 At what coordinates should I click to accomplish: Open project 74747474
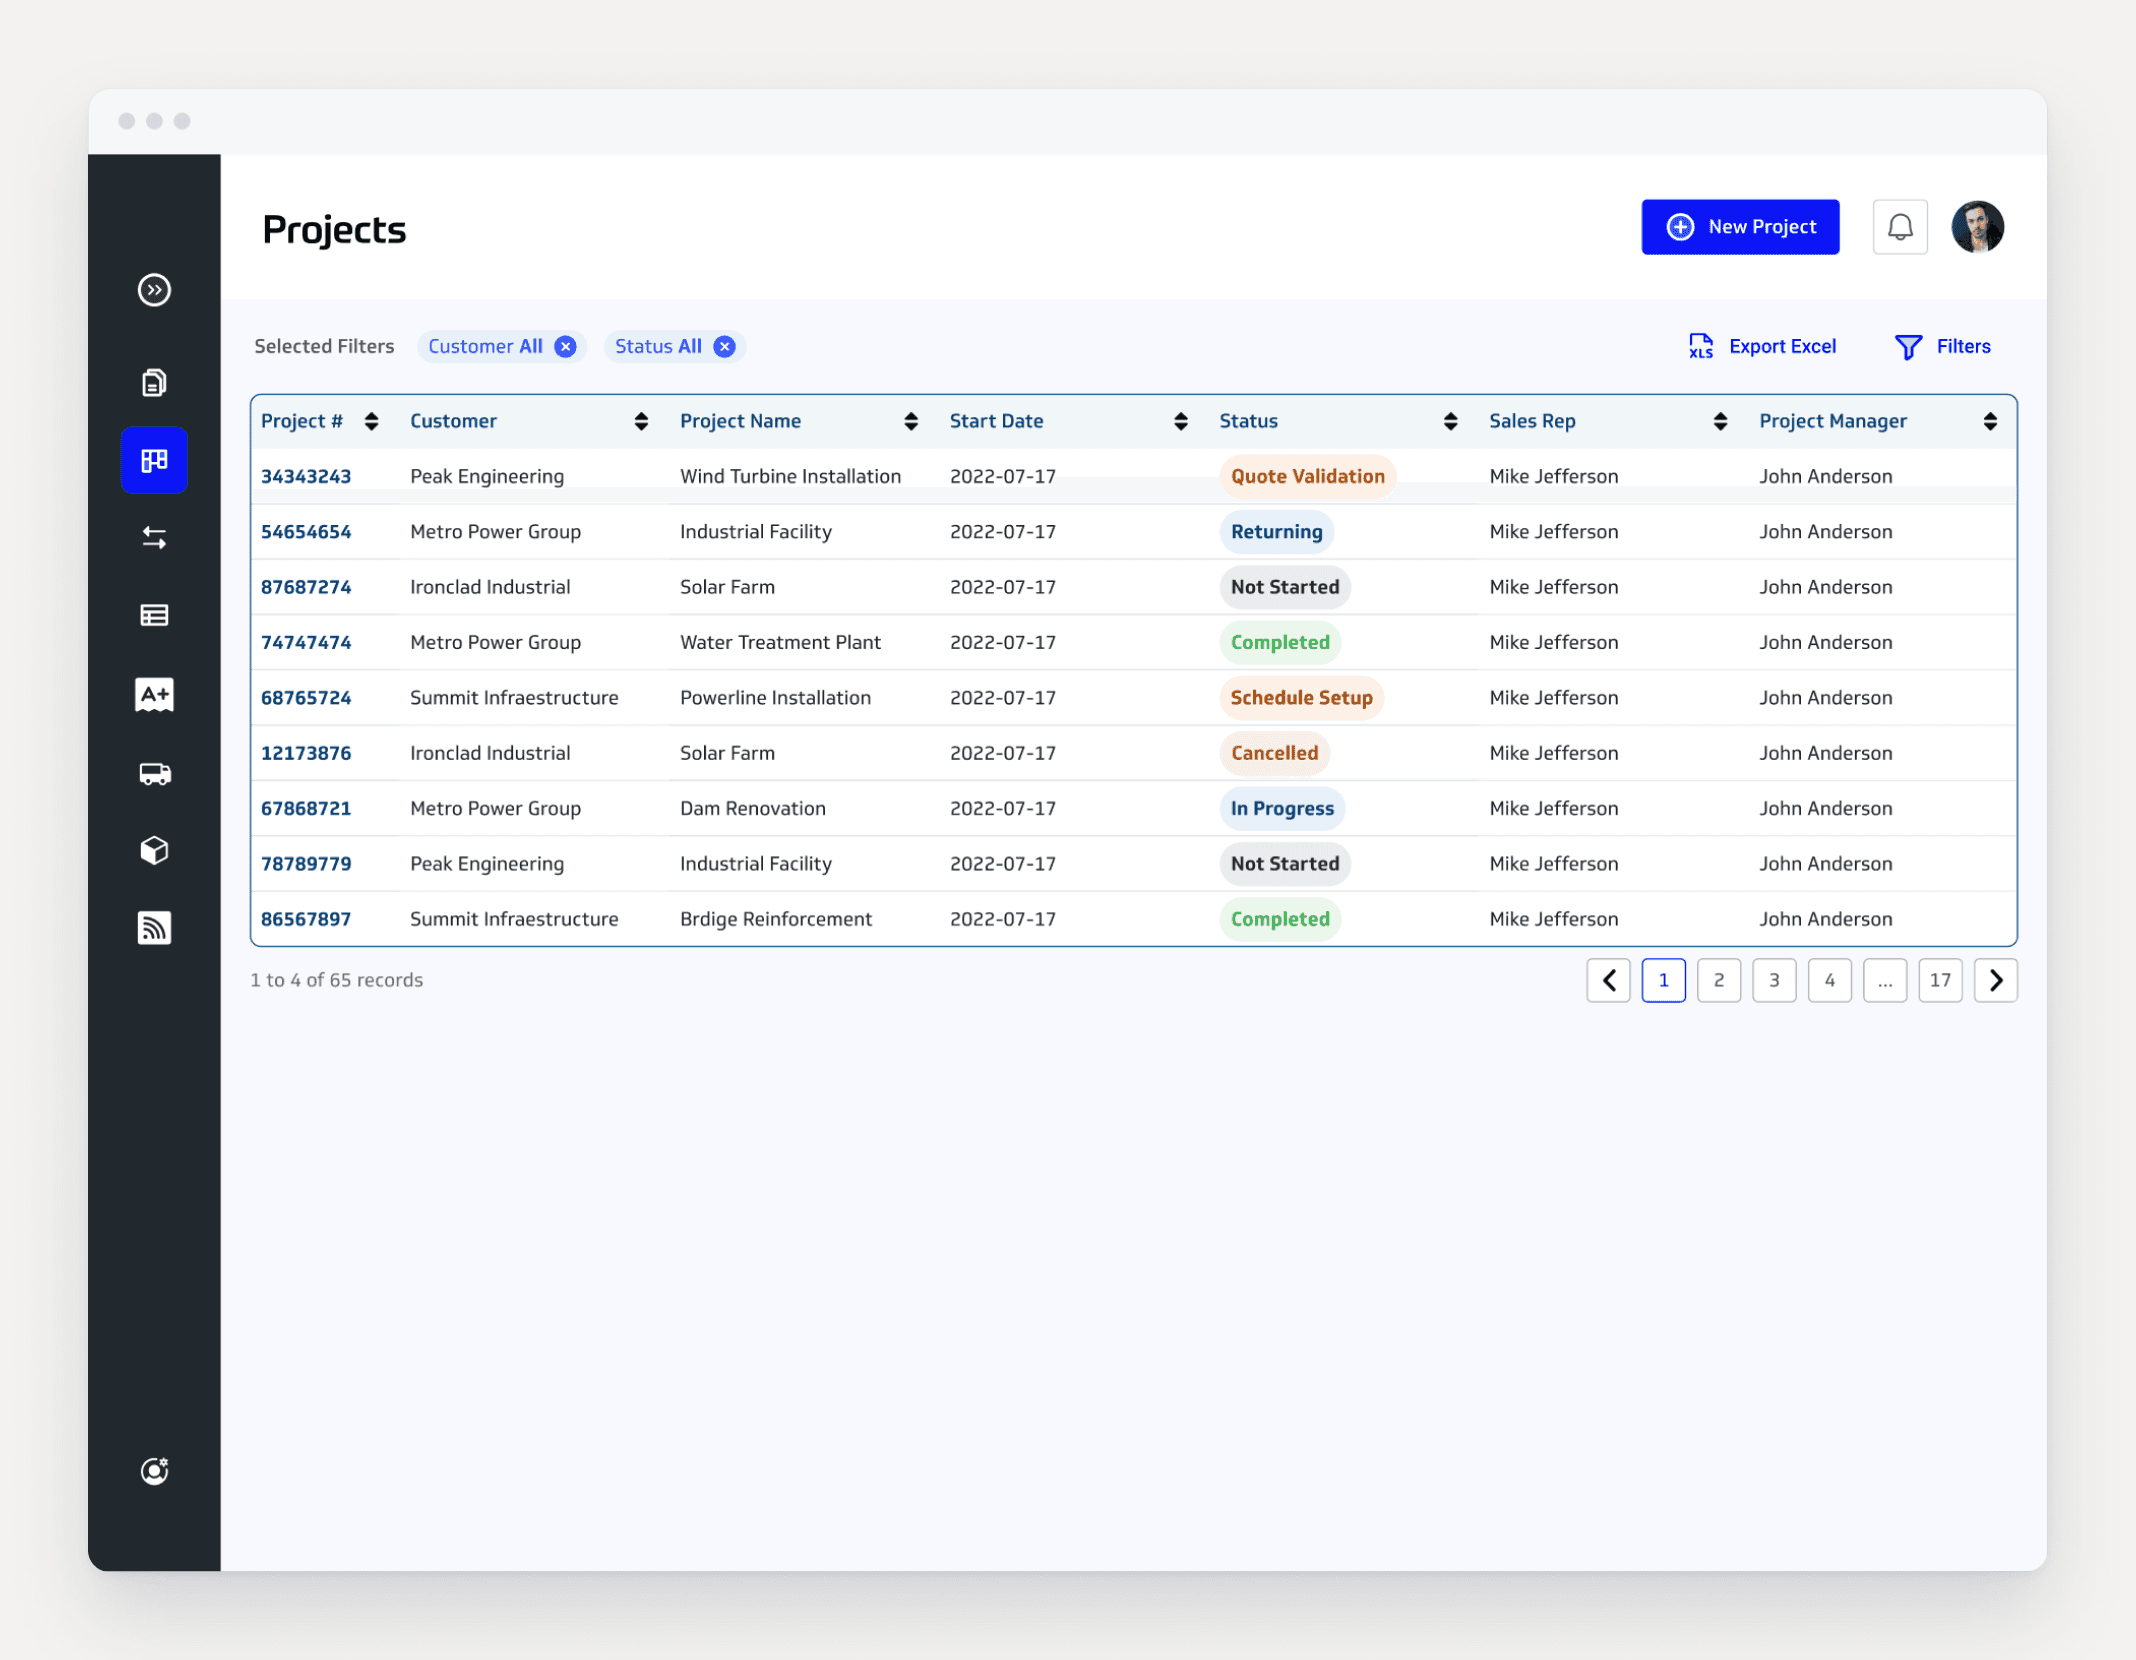point(306,642)
